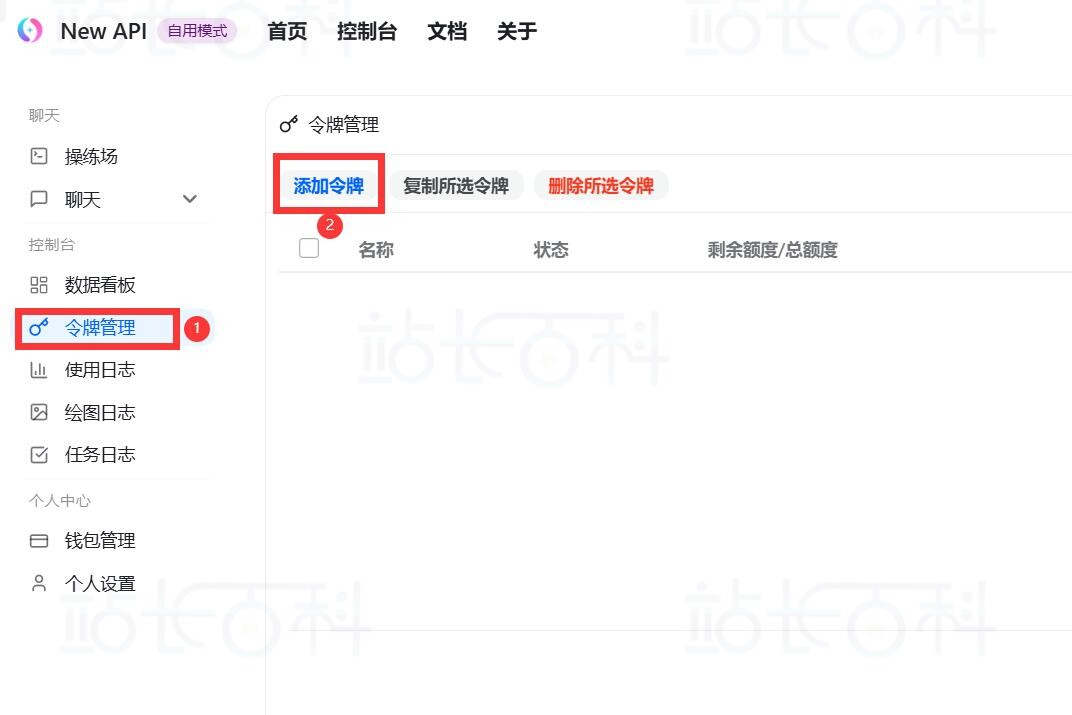
Task: Go to 首页 in top navigation
Action: [x=287, y=31]
